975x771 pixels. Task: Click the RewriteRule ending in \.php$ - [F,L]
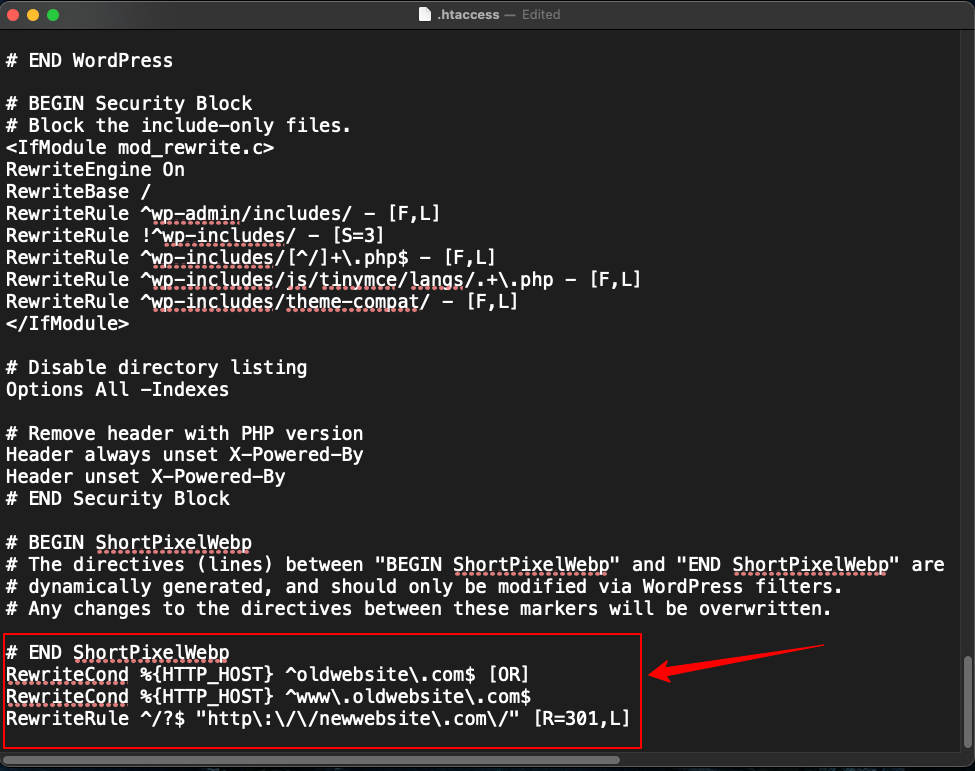(251, 257)
